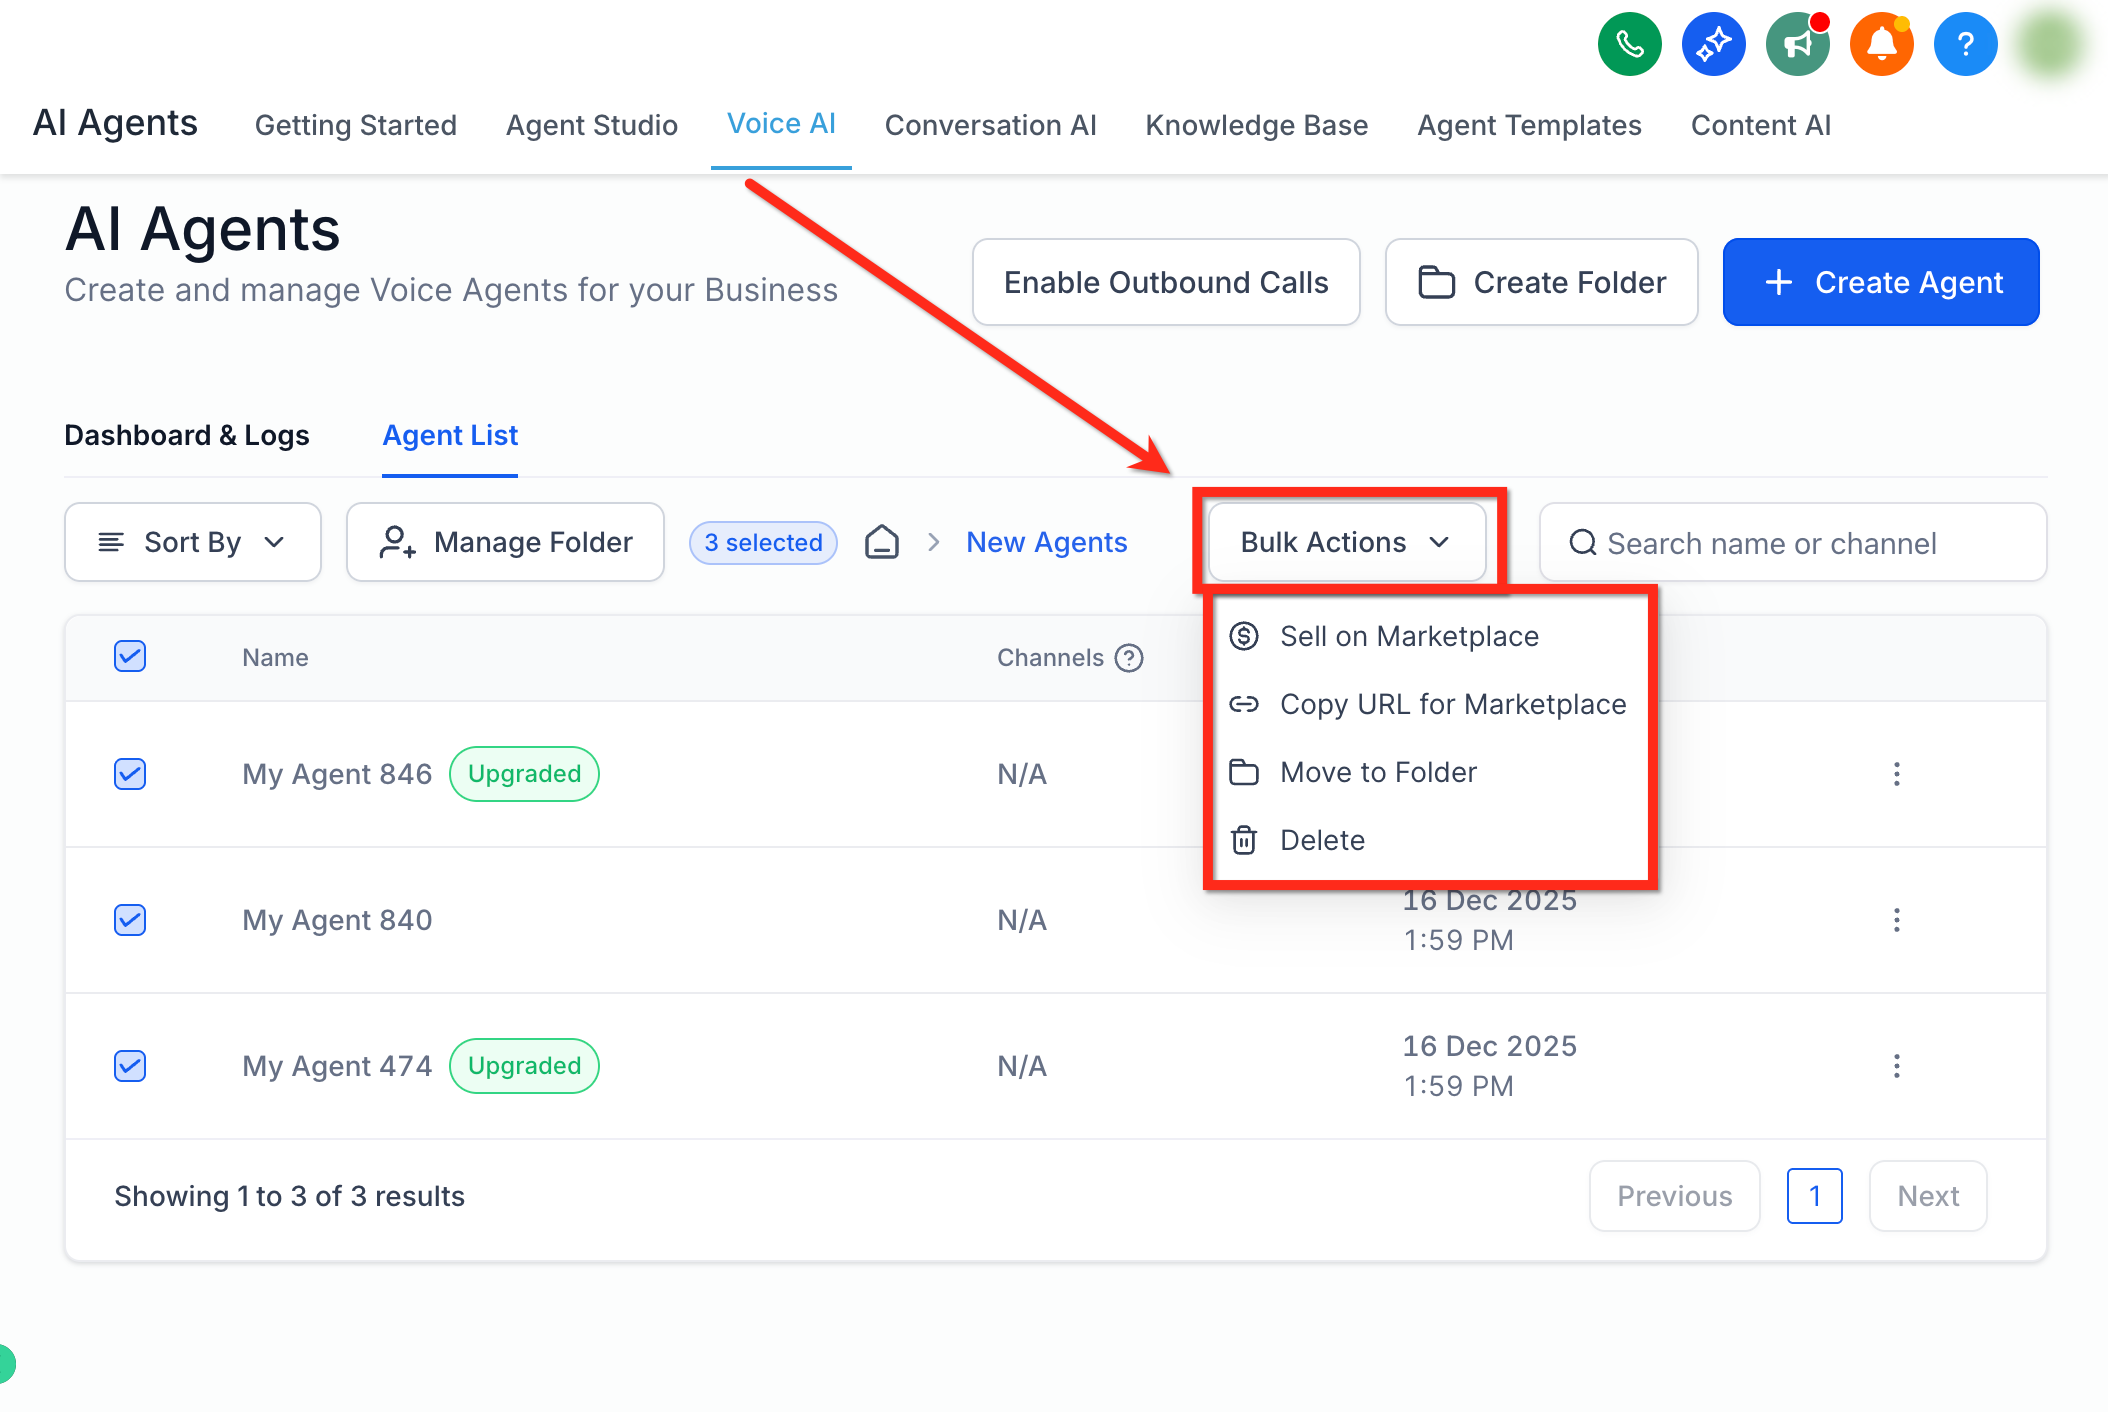Viewport: 2108px width, 1412px height.
Task: Open three-dot menu for My Agent 846
Action: (x=1896, y=774)
